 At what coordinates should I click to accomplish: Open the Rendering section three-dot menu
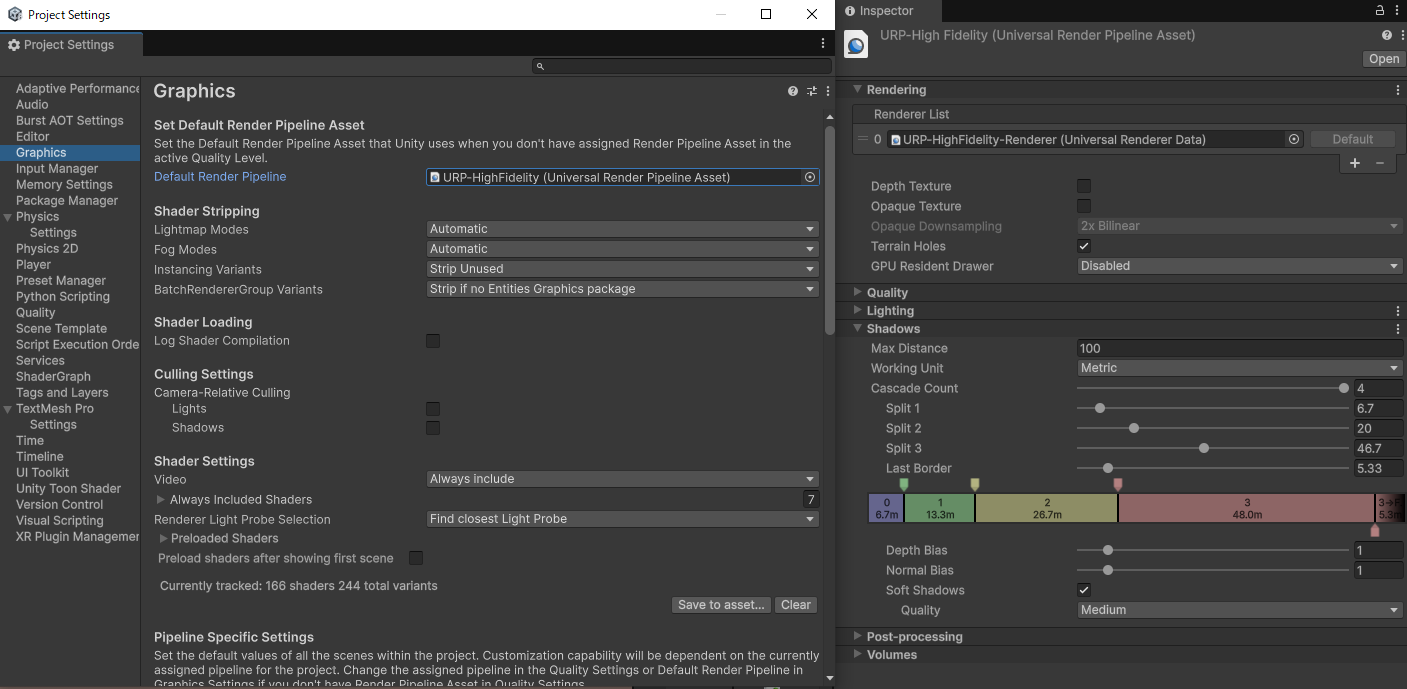pos(1398,90)
